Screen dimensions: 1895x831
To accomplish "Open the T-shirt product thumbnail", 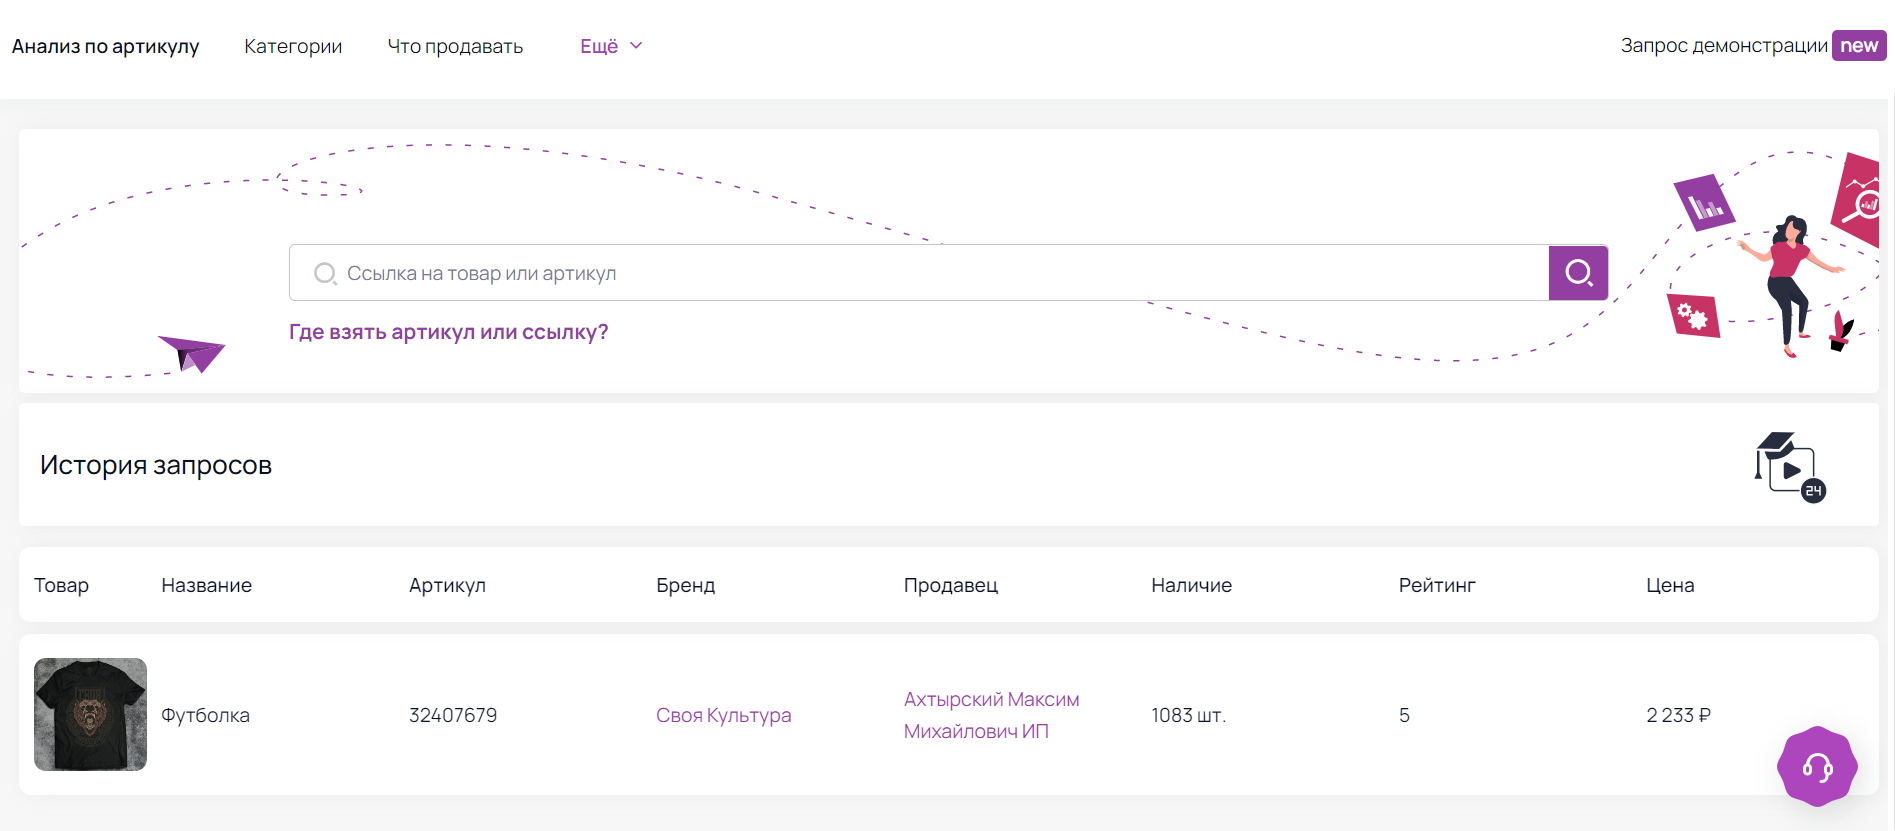I will [90, 714].
